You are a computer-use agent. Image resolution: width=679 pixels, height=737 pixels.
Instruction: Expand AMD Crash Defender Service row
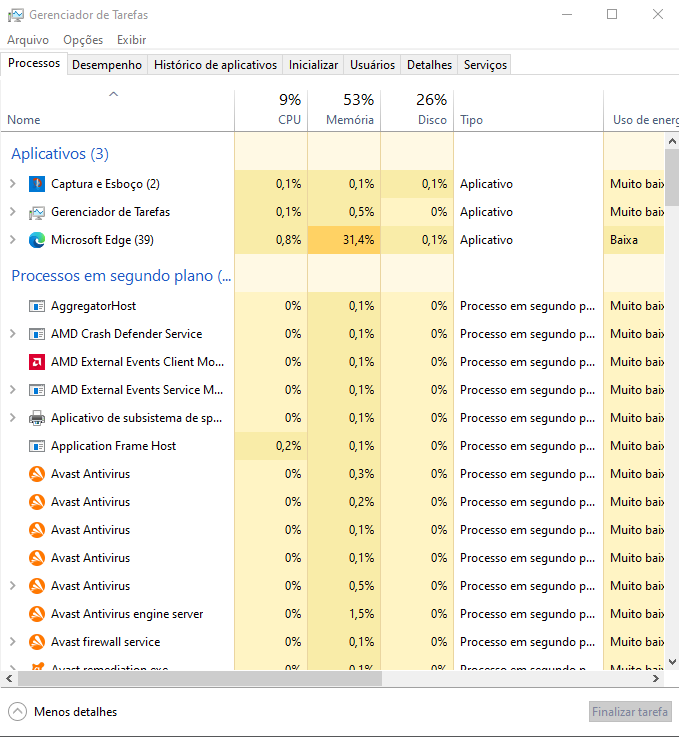13,334
